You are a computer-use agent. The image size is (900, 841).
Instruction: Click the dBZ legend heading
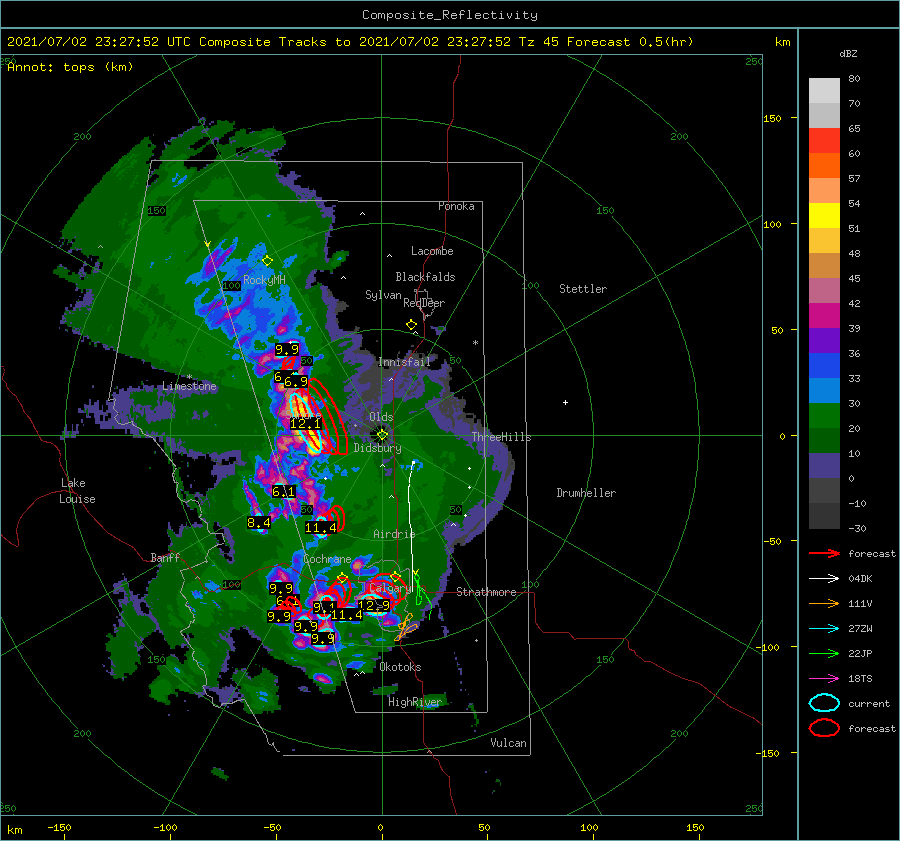[x=848, y=53]
